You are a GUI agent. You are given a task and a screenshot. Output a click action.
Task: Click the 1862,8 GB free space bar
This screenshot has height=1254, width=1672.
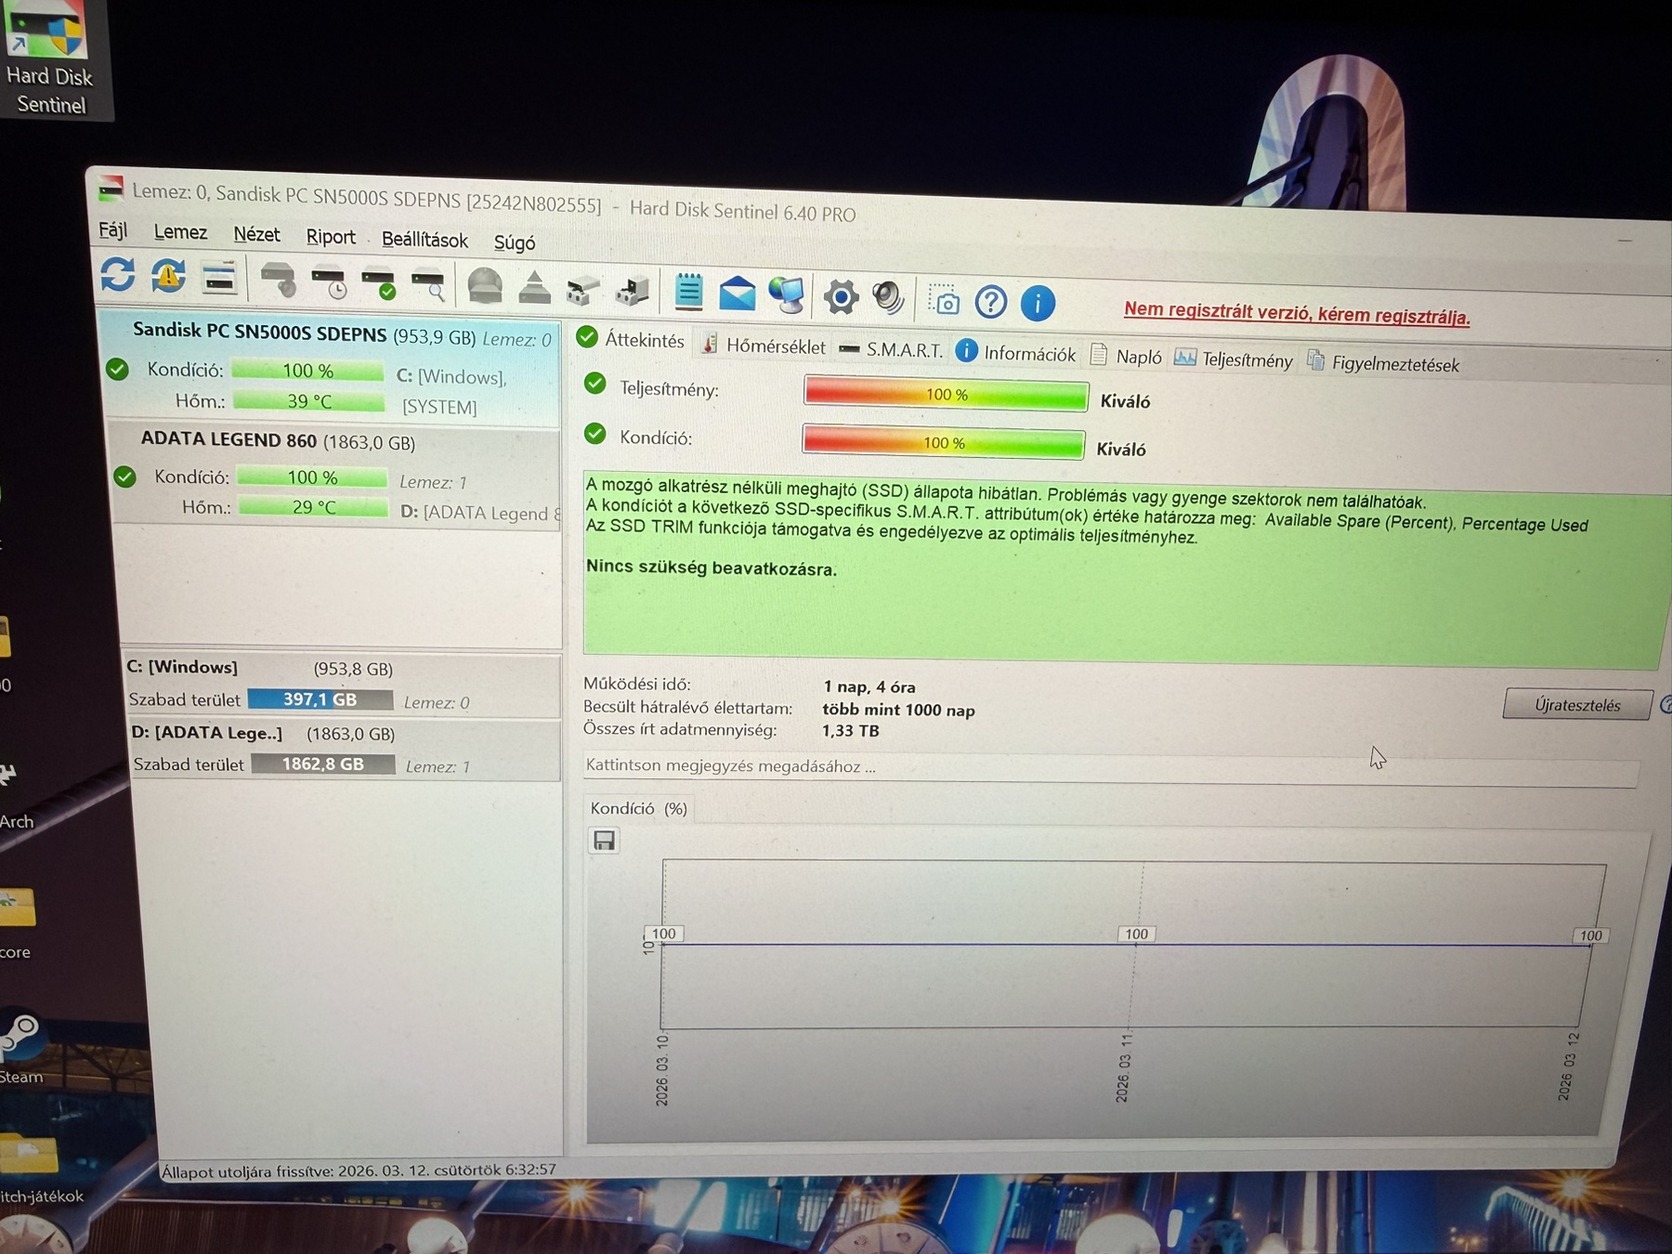323,764
